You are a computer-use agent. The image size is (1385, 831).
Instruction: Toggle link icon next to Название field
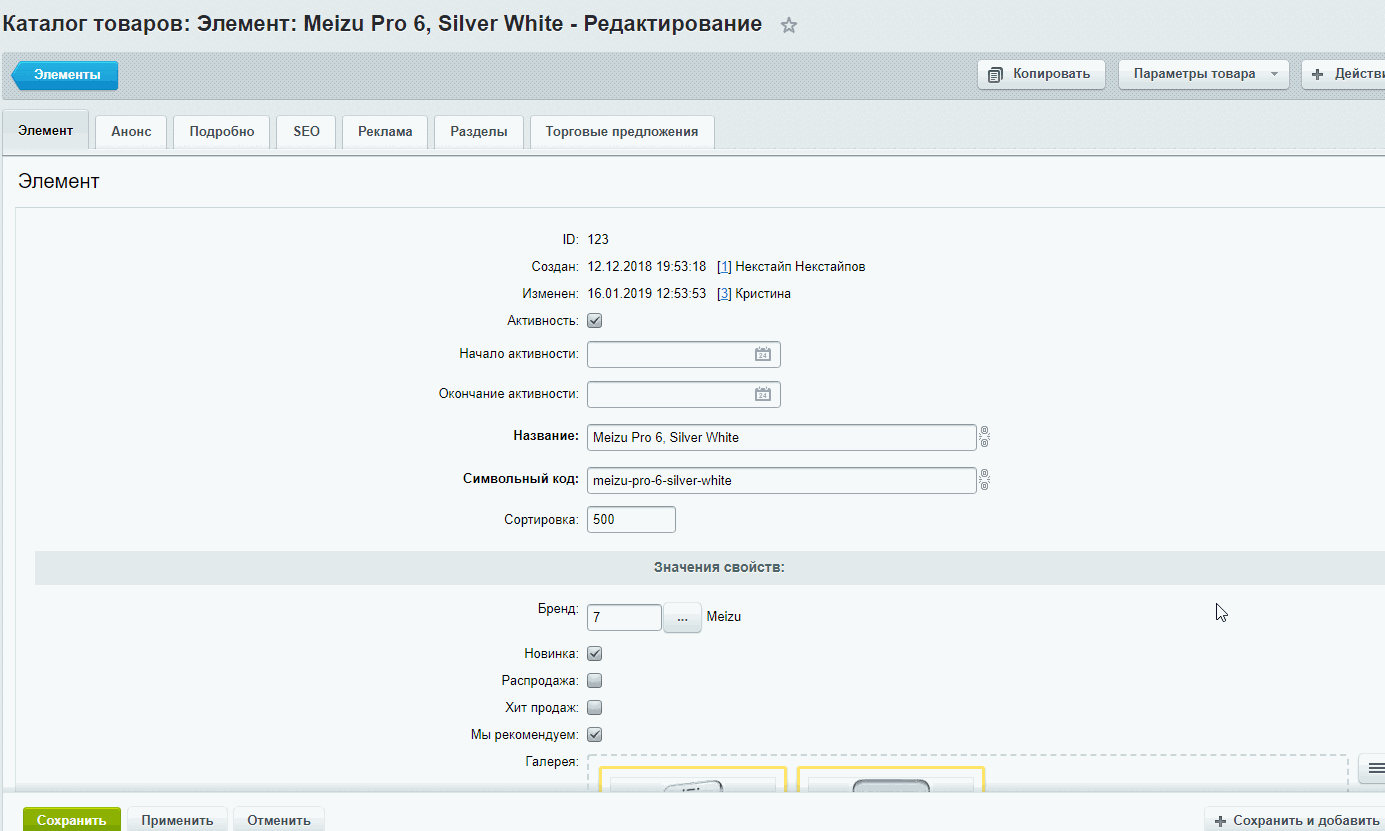[984, 437]
